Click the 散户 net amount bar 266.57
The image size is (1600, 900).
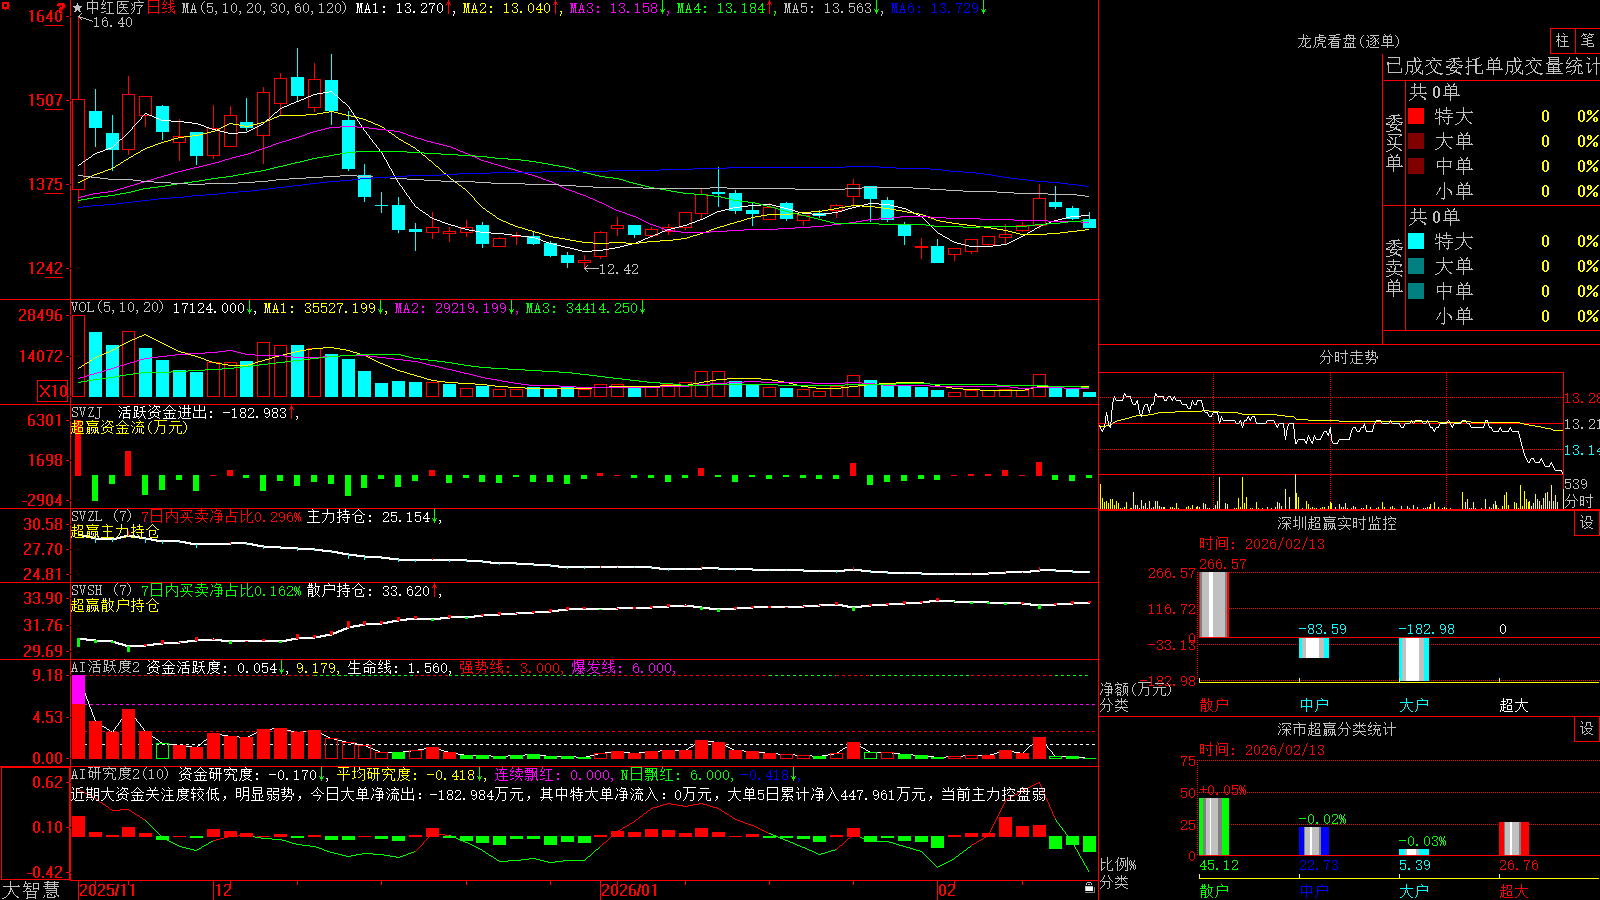coord(1214,604)
